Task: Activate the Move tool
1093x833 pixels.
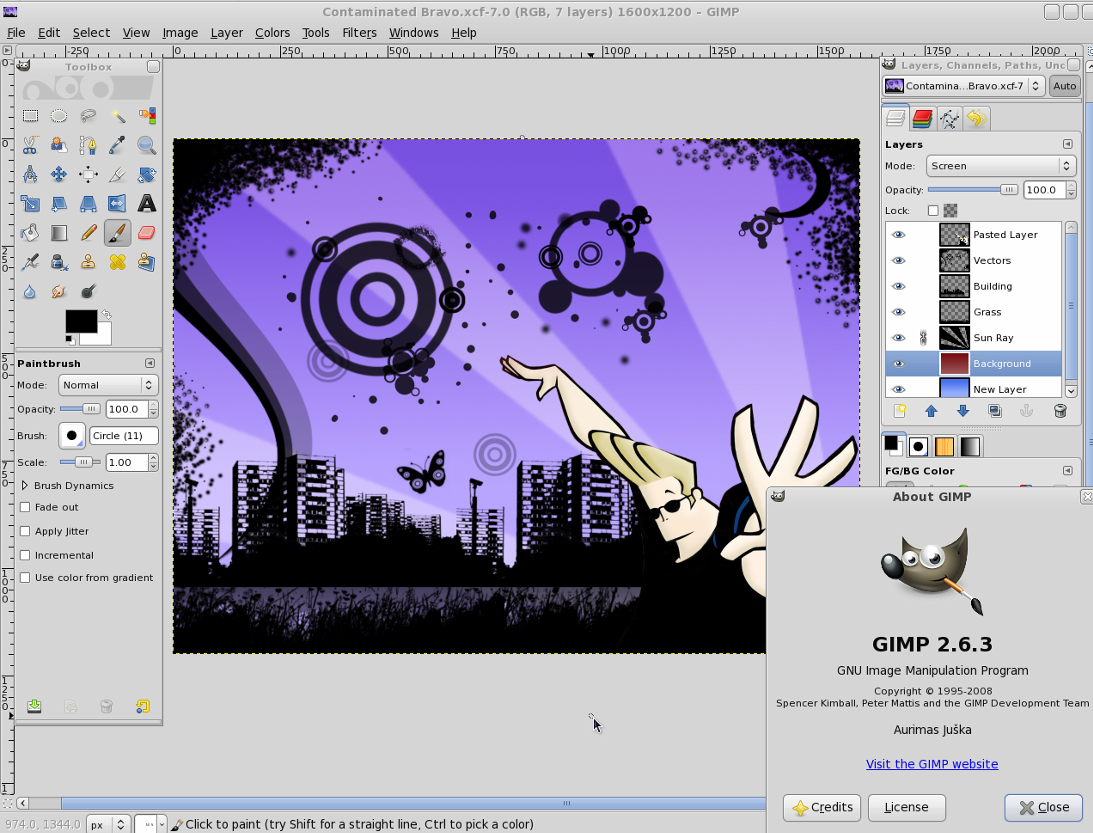Action: [x=59, y=175]
